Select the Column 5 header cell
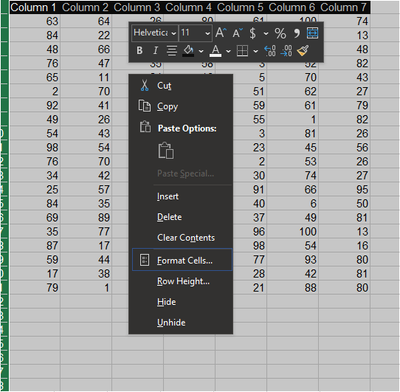 point(241,7)
